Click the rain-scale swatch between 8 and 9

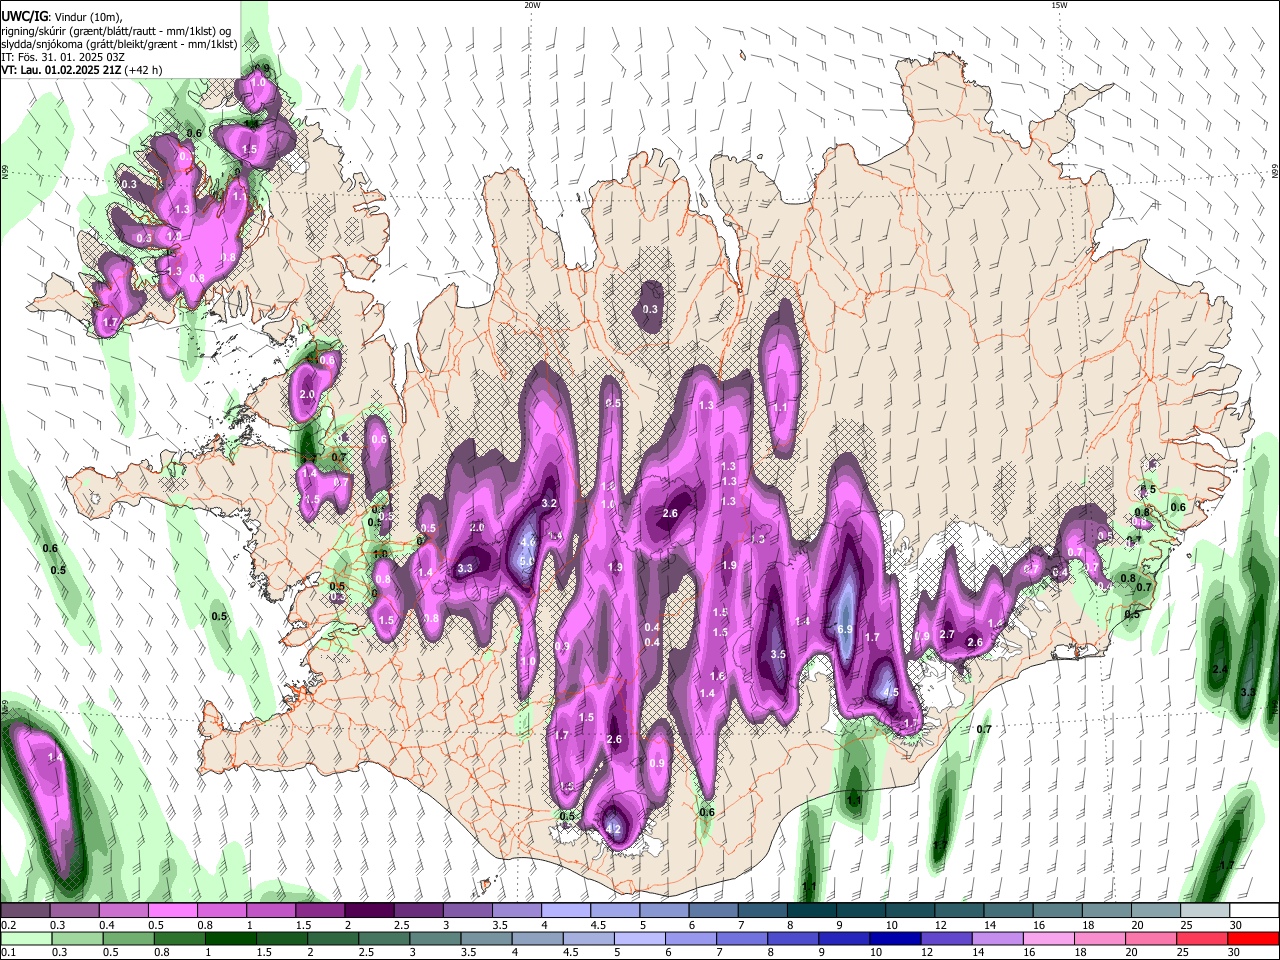pos(794,938)
